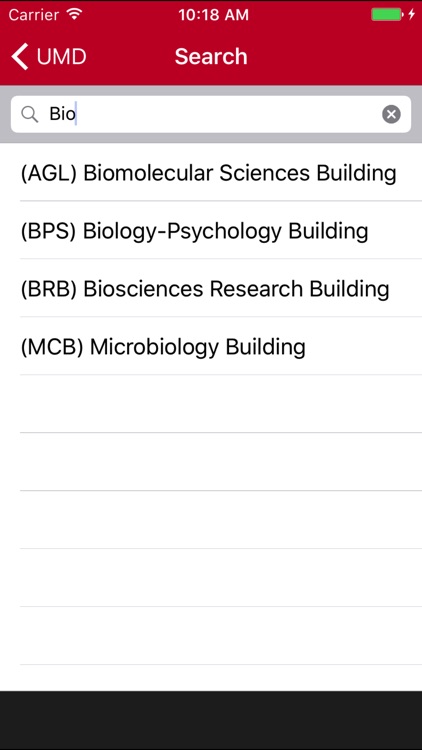Open (BPS) Biology-Psychology Building result
Screen dimensions: 422x750
point(211,231)
